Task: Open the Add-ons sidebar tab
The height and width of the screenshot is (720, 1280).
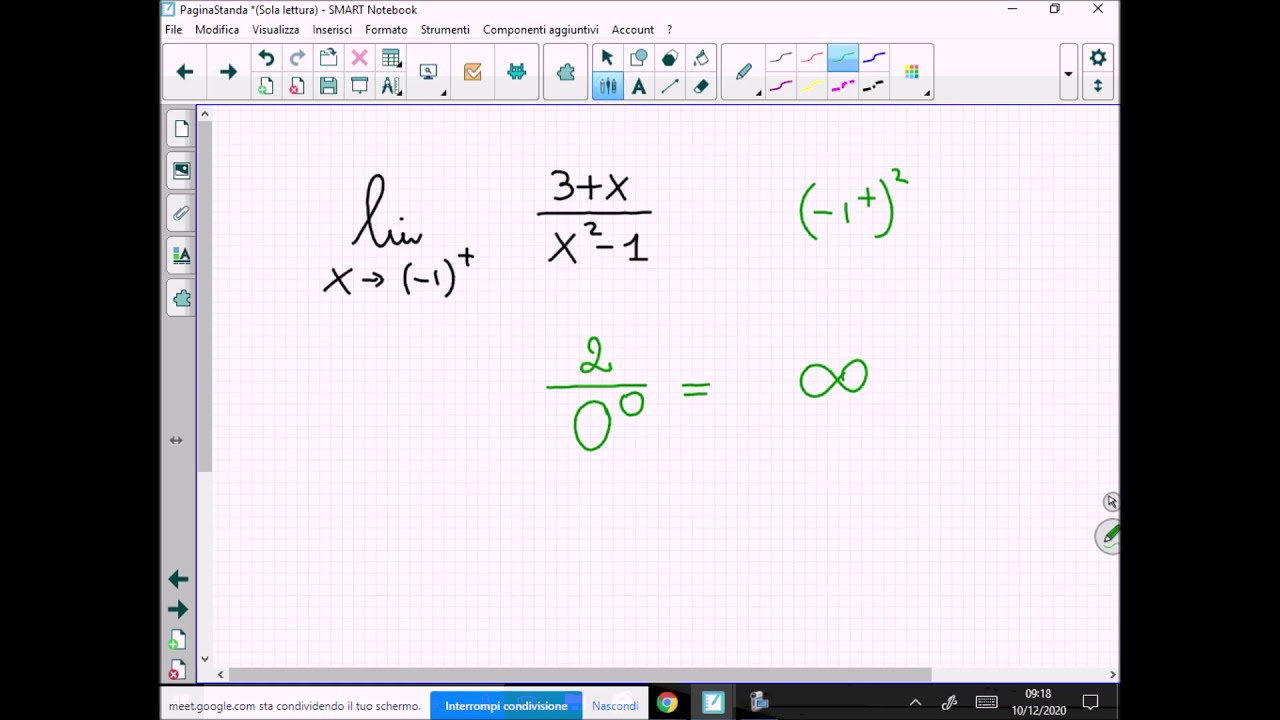Action: [181, 298]
